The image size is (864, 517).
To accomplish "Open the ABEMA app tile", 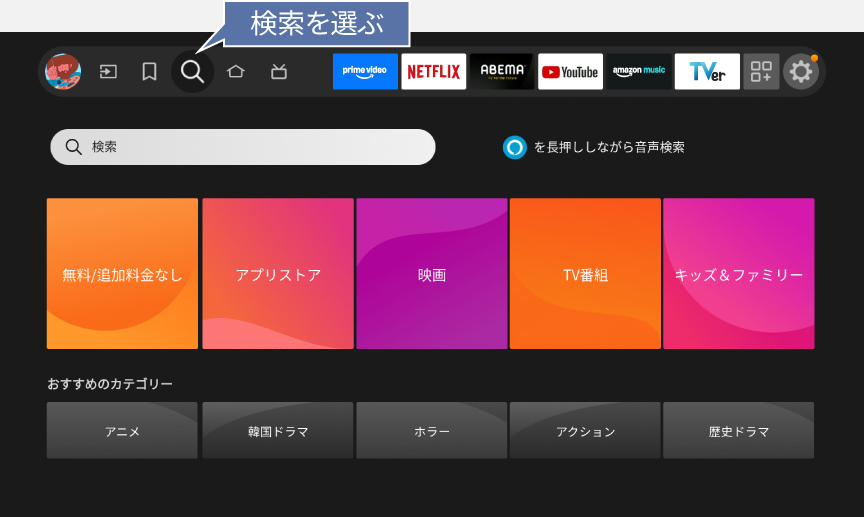I will [502, 72].
